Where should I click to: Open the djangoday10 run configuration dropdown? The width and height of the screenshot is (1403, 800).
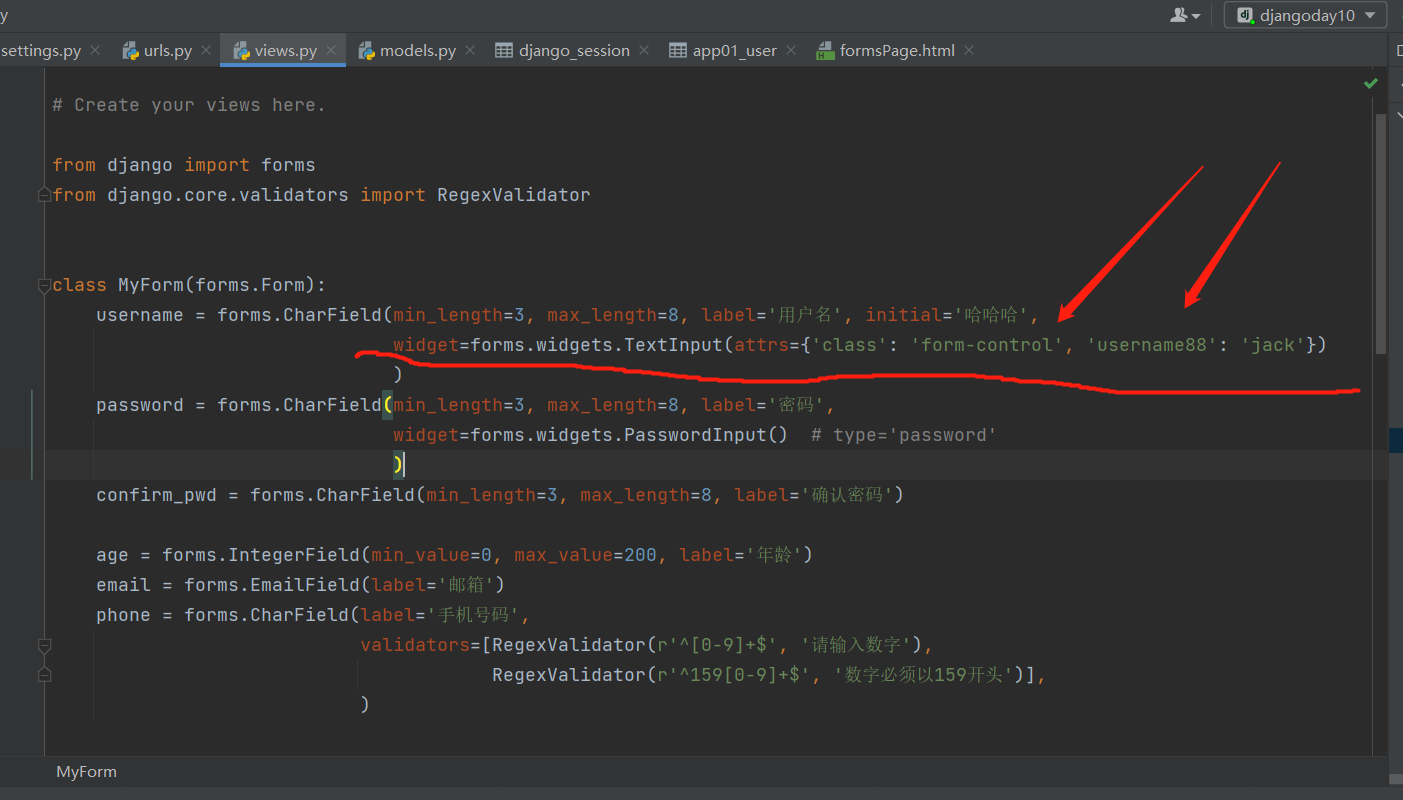[x=1305, y=15]
